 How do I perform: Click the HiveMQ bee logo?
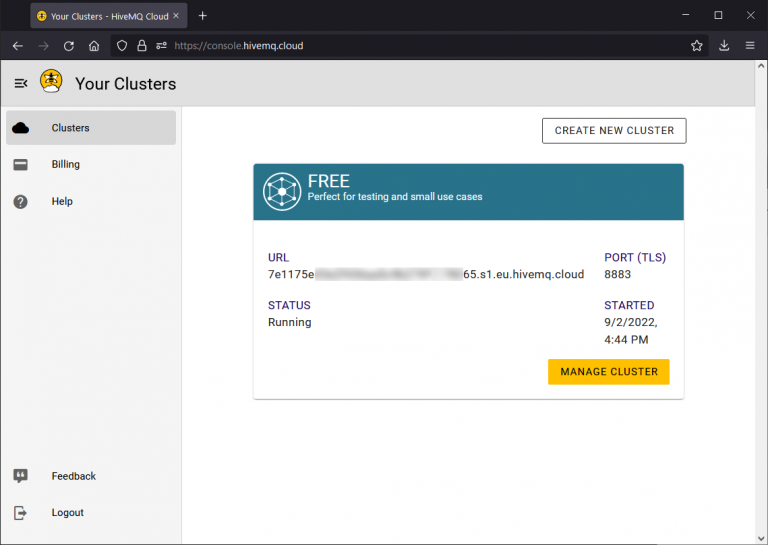coord(51,82)
